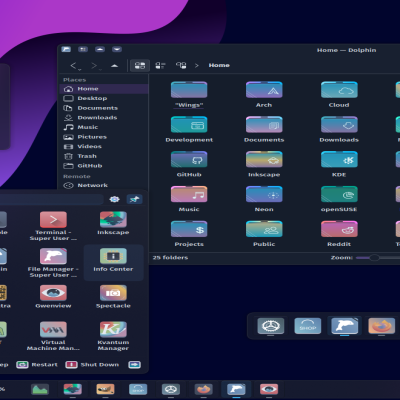
Task: Toggle the keep-above titlebar button in Dolphin
Action: (x=100, y=49)
